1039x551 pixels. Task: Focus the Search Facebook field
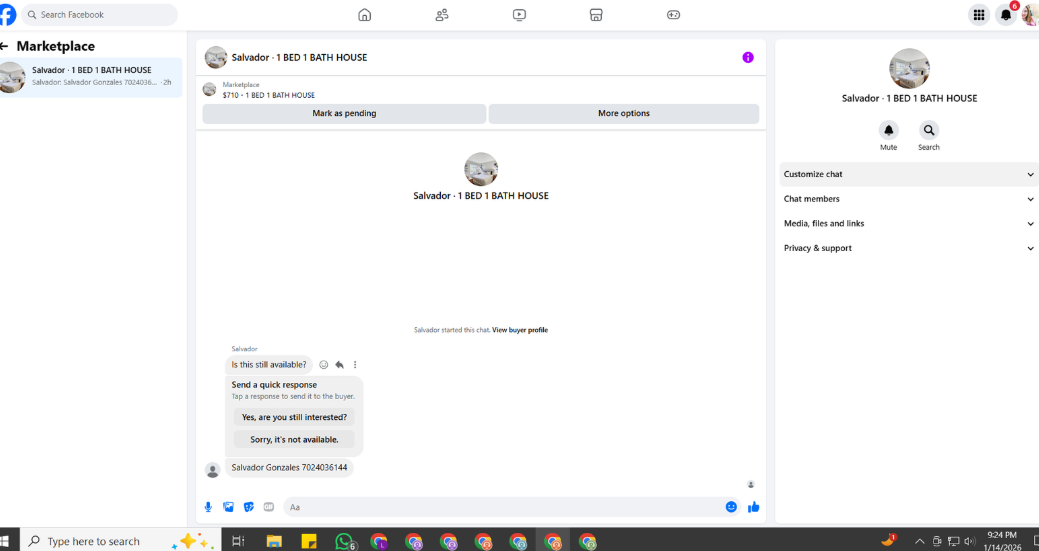pos(99,15)
